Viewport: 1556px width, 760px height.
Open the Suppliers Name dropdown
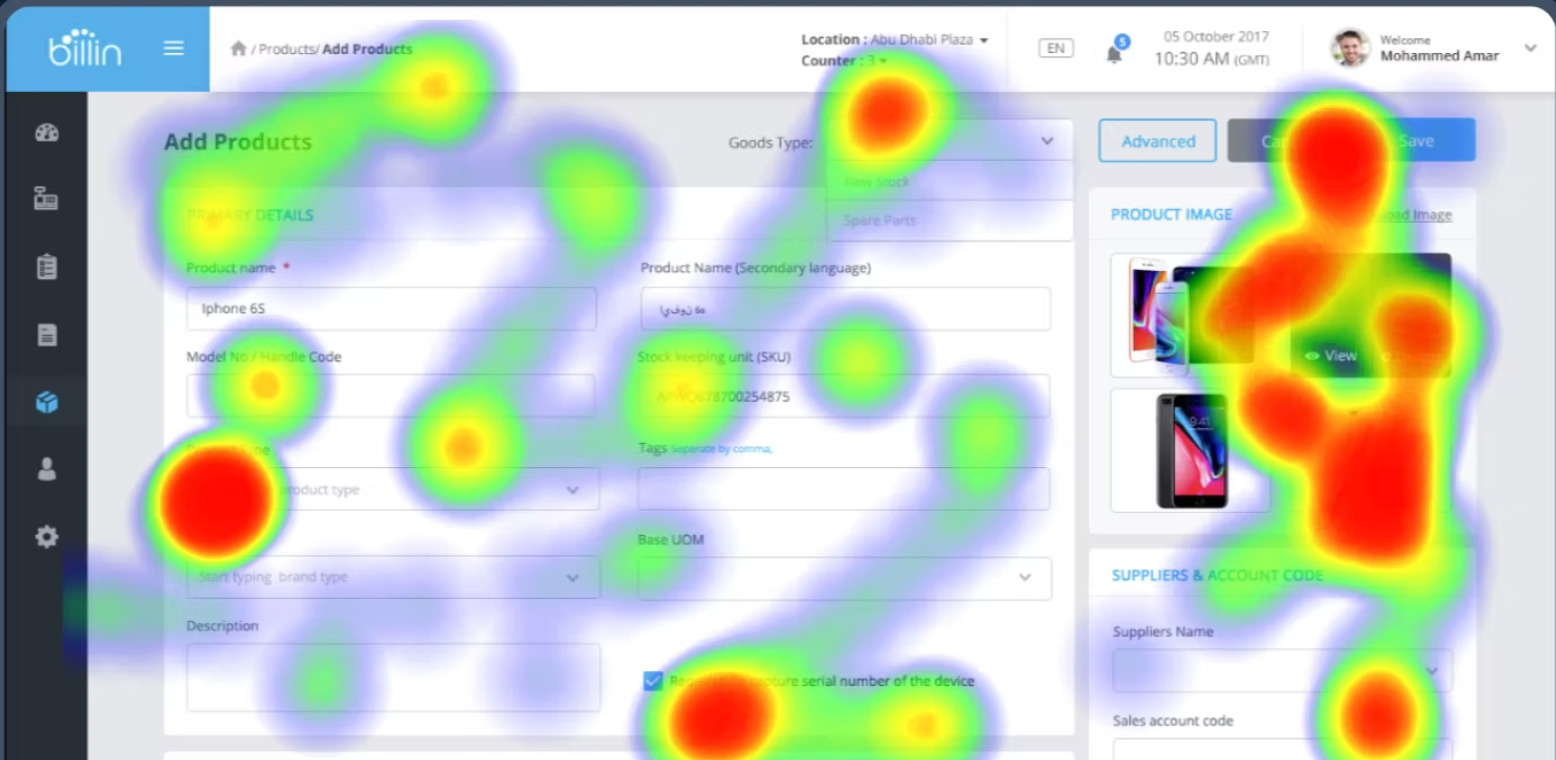click(x=1282, y=670)
